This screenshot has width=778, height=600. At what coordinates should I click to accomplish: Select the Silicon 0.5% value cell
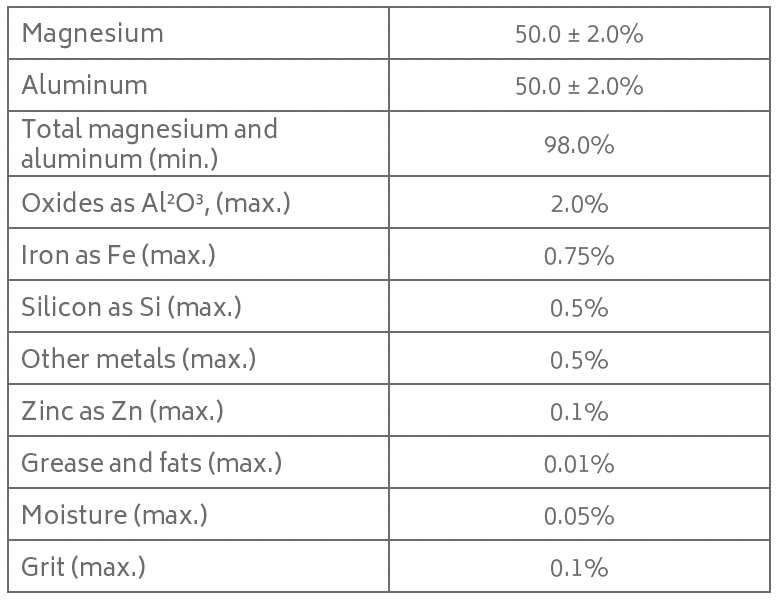click(x=578, y=308)
